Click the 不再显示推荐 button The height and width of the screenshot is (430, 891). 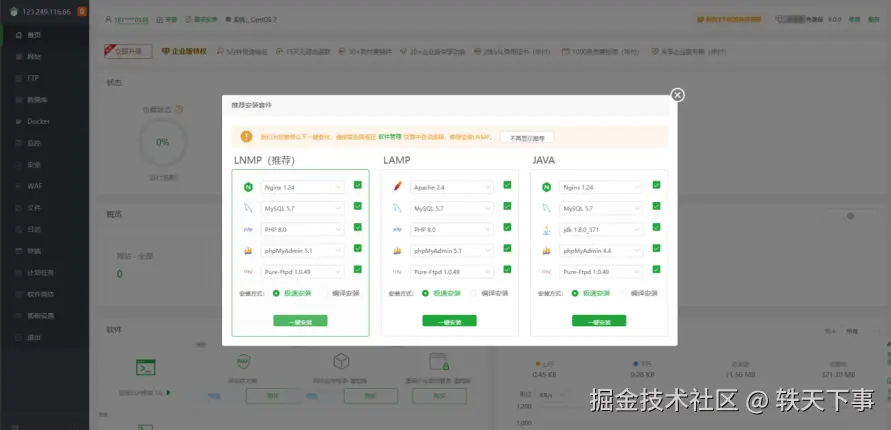[x=527, y=137]
